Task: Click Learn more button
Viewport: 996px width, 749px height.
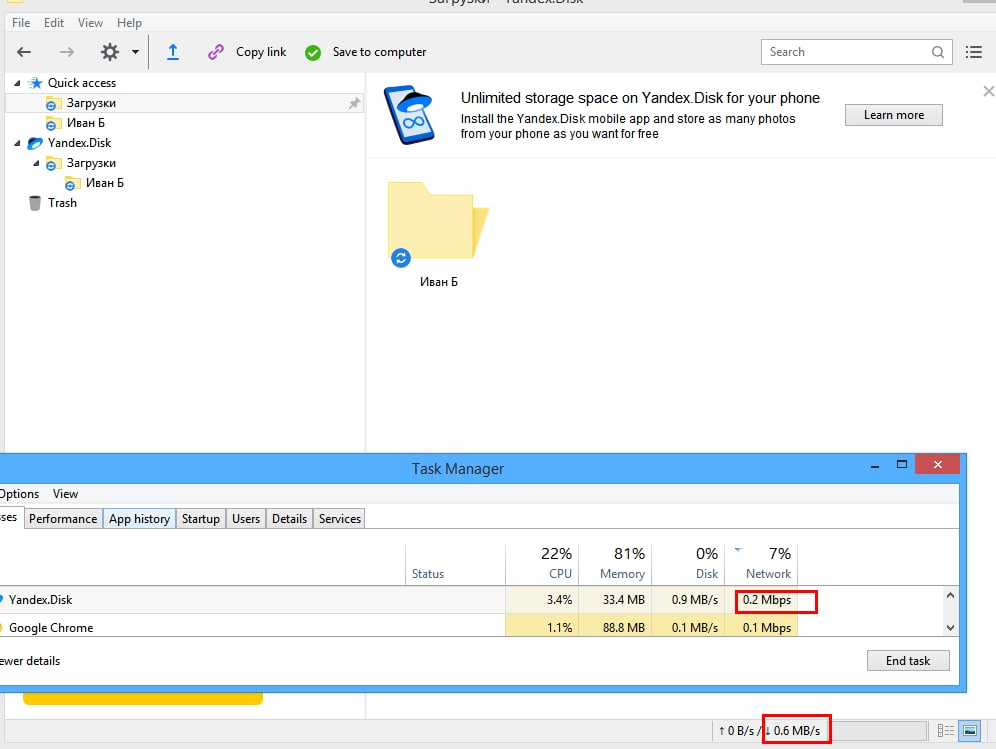Action: click(x=893, y=115)
